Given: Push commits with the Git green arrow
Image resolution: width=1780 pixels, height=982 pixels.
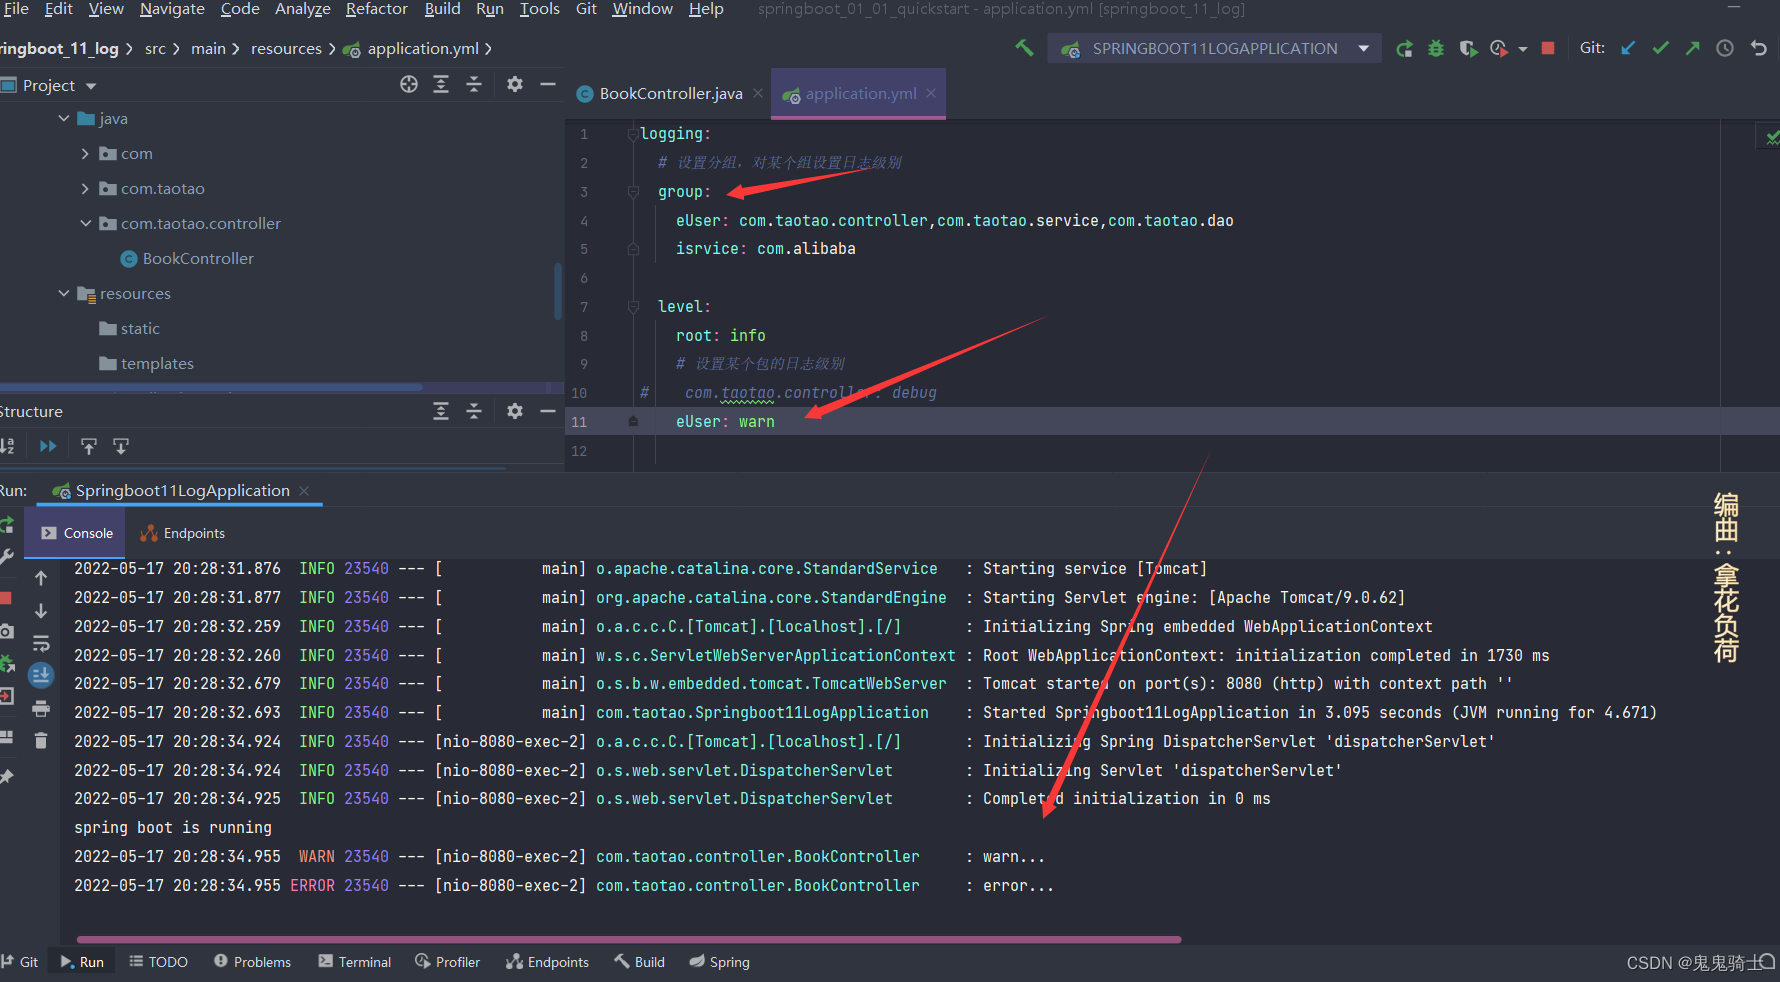Looking at the screenshot, I should [x=1692, y=48].
